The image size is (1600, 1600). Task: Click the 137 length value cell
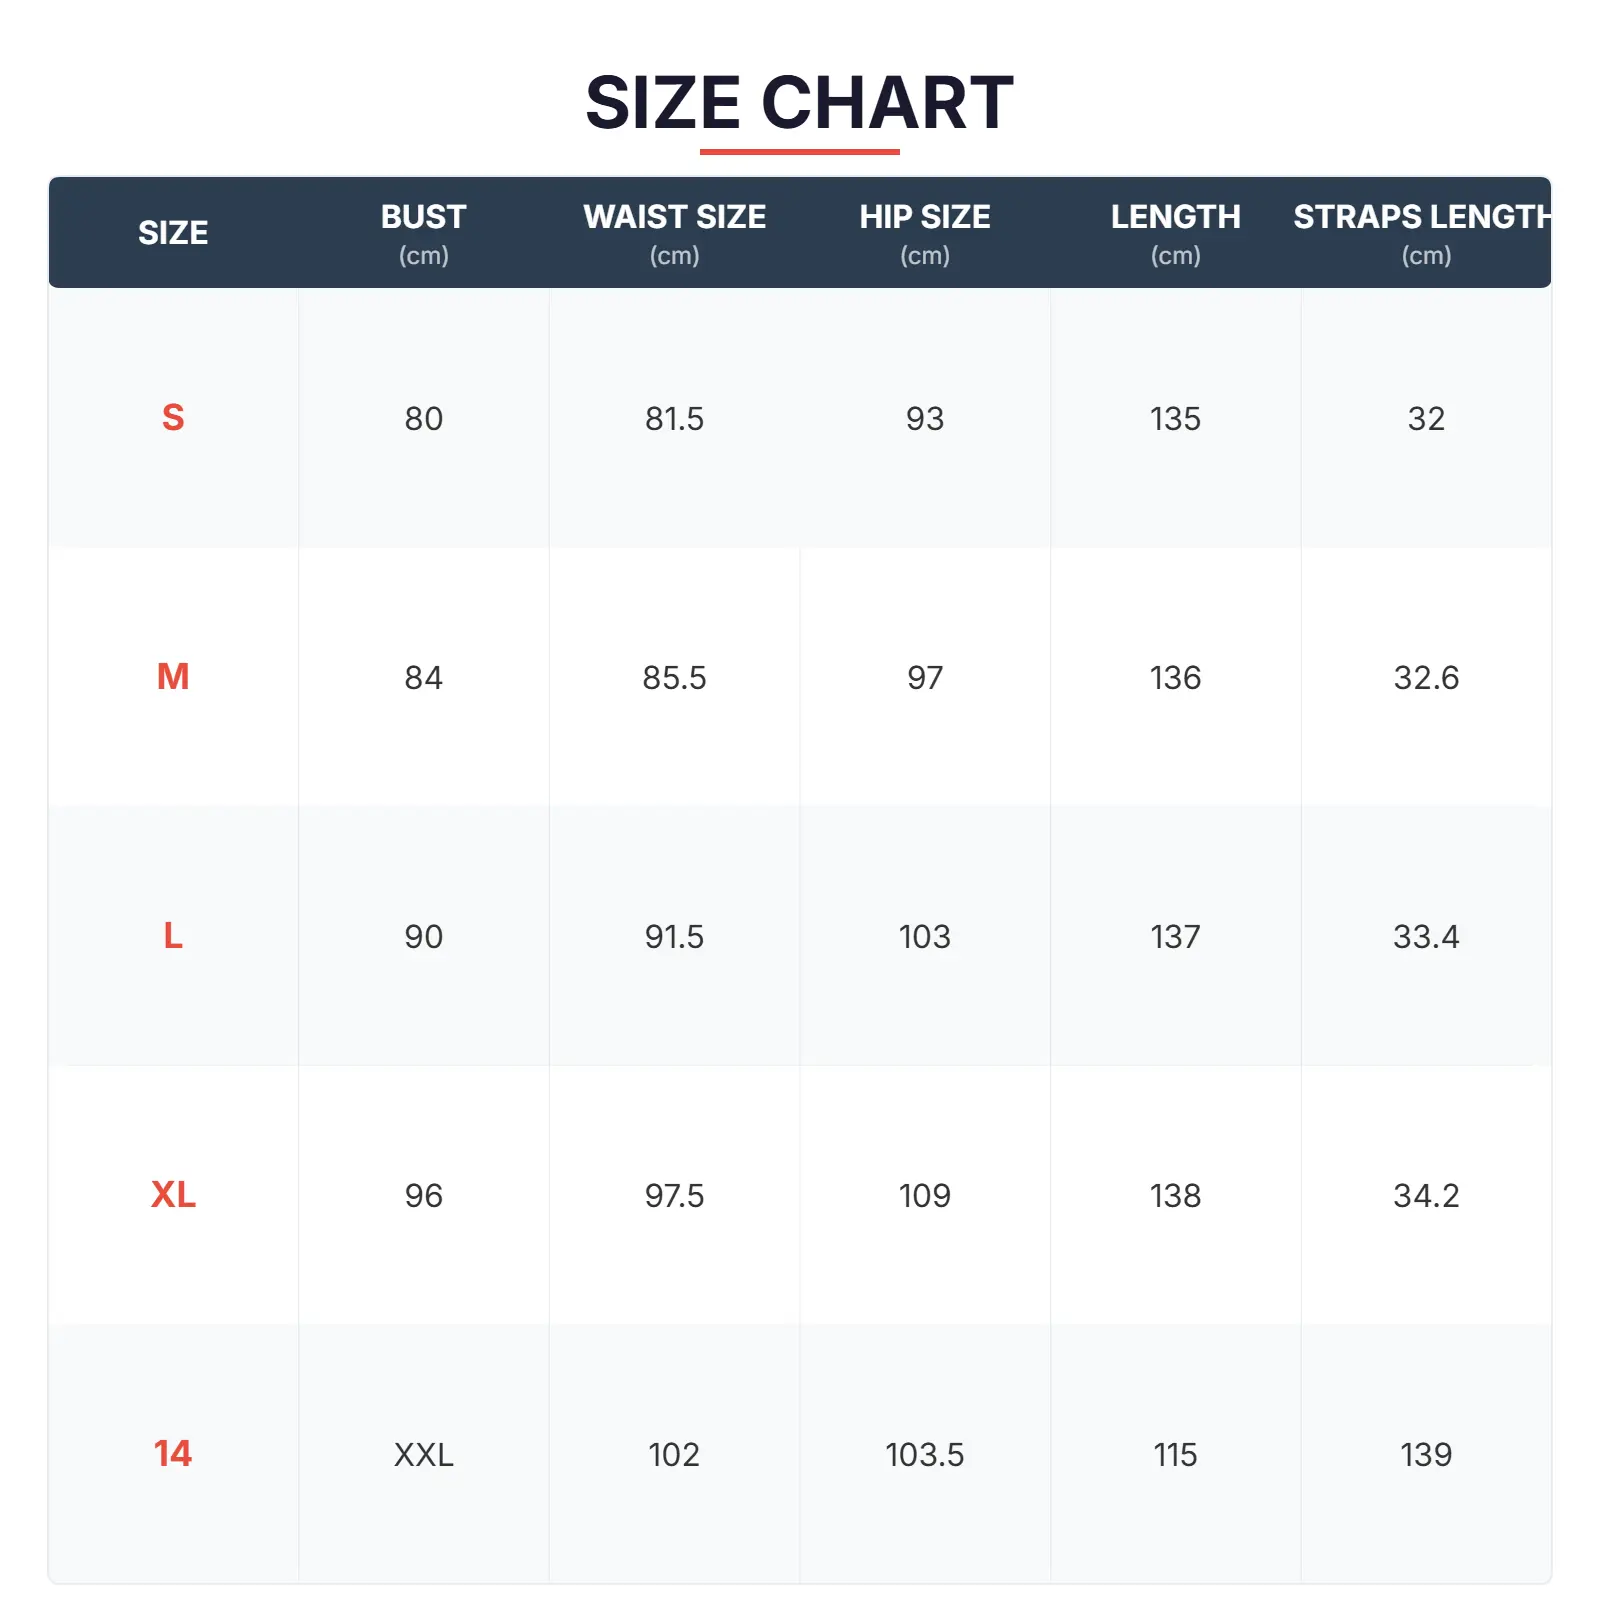click(1175, 937)
